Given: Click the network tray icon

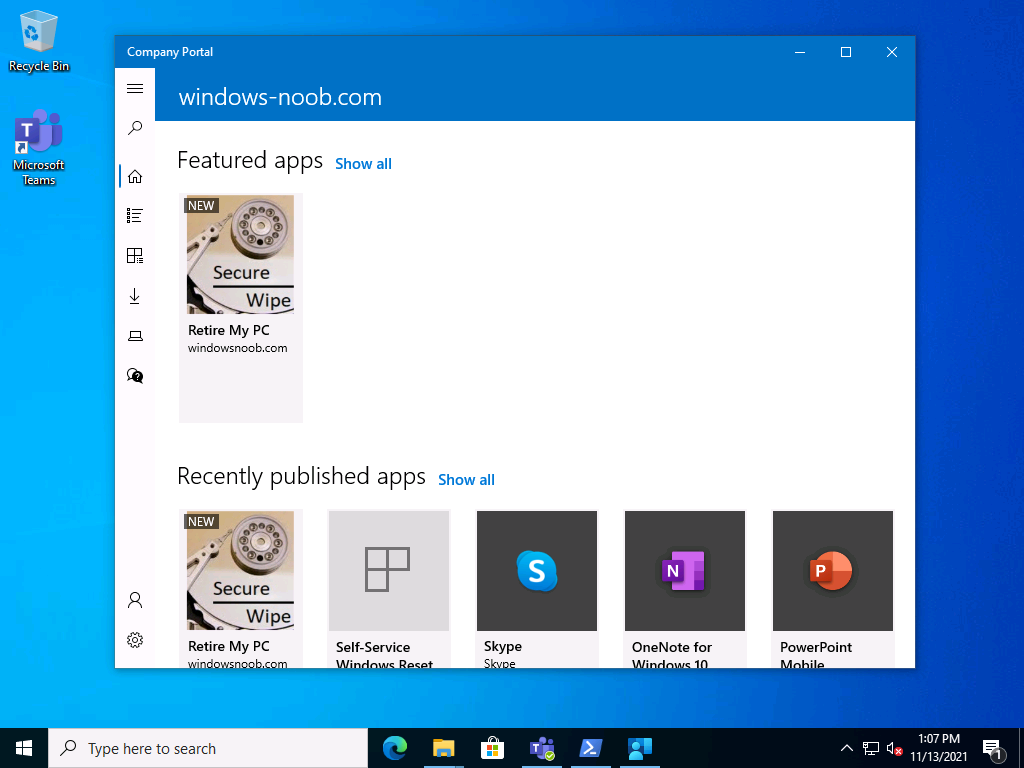Looking at the screenshot, I should (871, 748).
